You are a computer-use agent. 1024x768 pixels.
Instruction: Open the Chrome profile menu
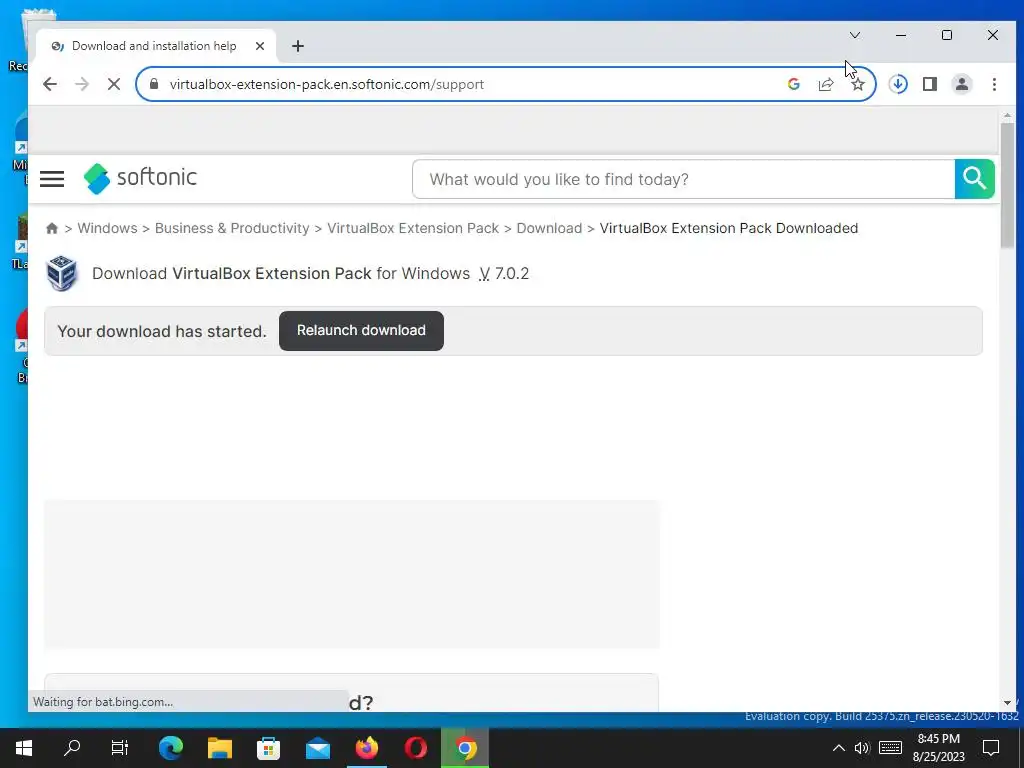tap(962, 84)
